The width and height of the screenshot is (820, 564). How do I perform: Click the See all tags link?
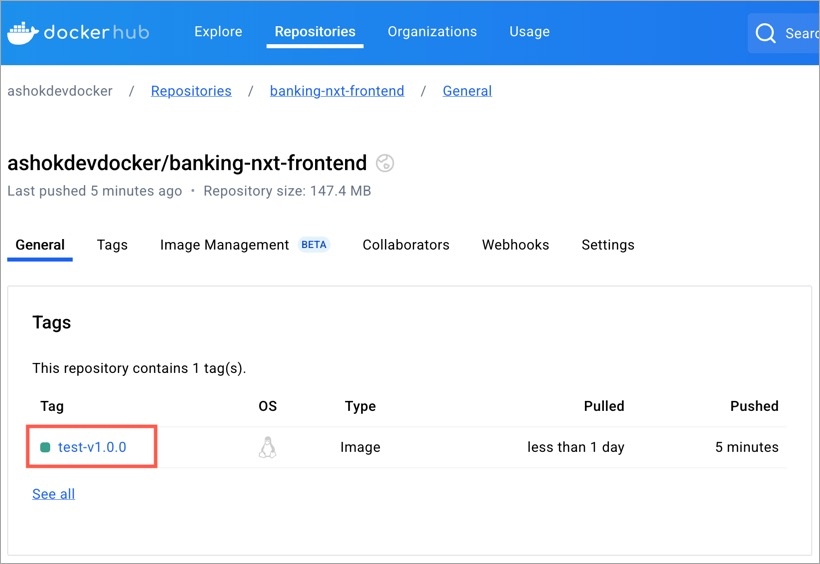(53, 494)
